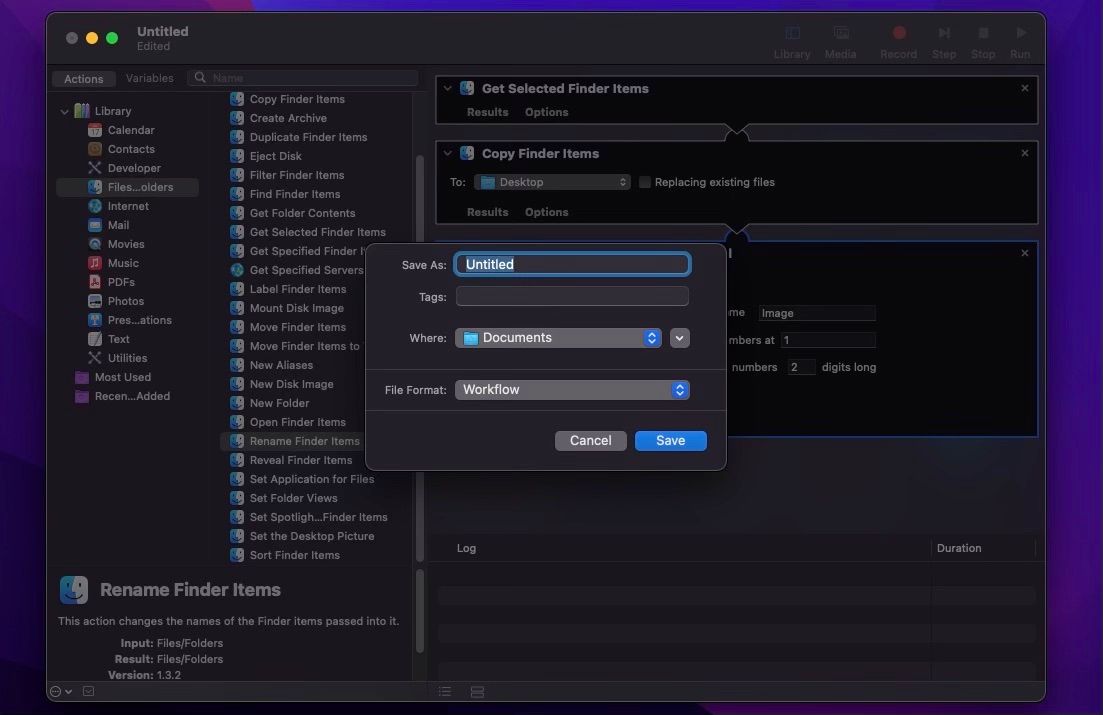This screenshot has width=1103, height=715.
Task: Open the File Format dropdown
Action: point(571,389)
